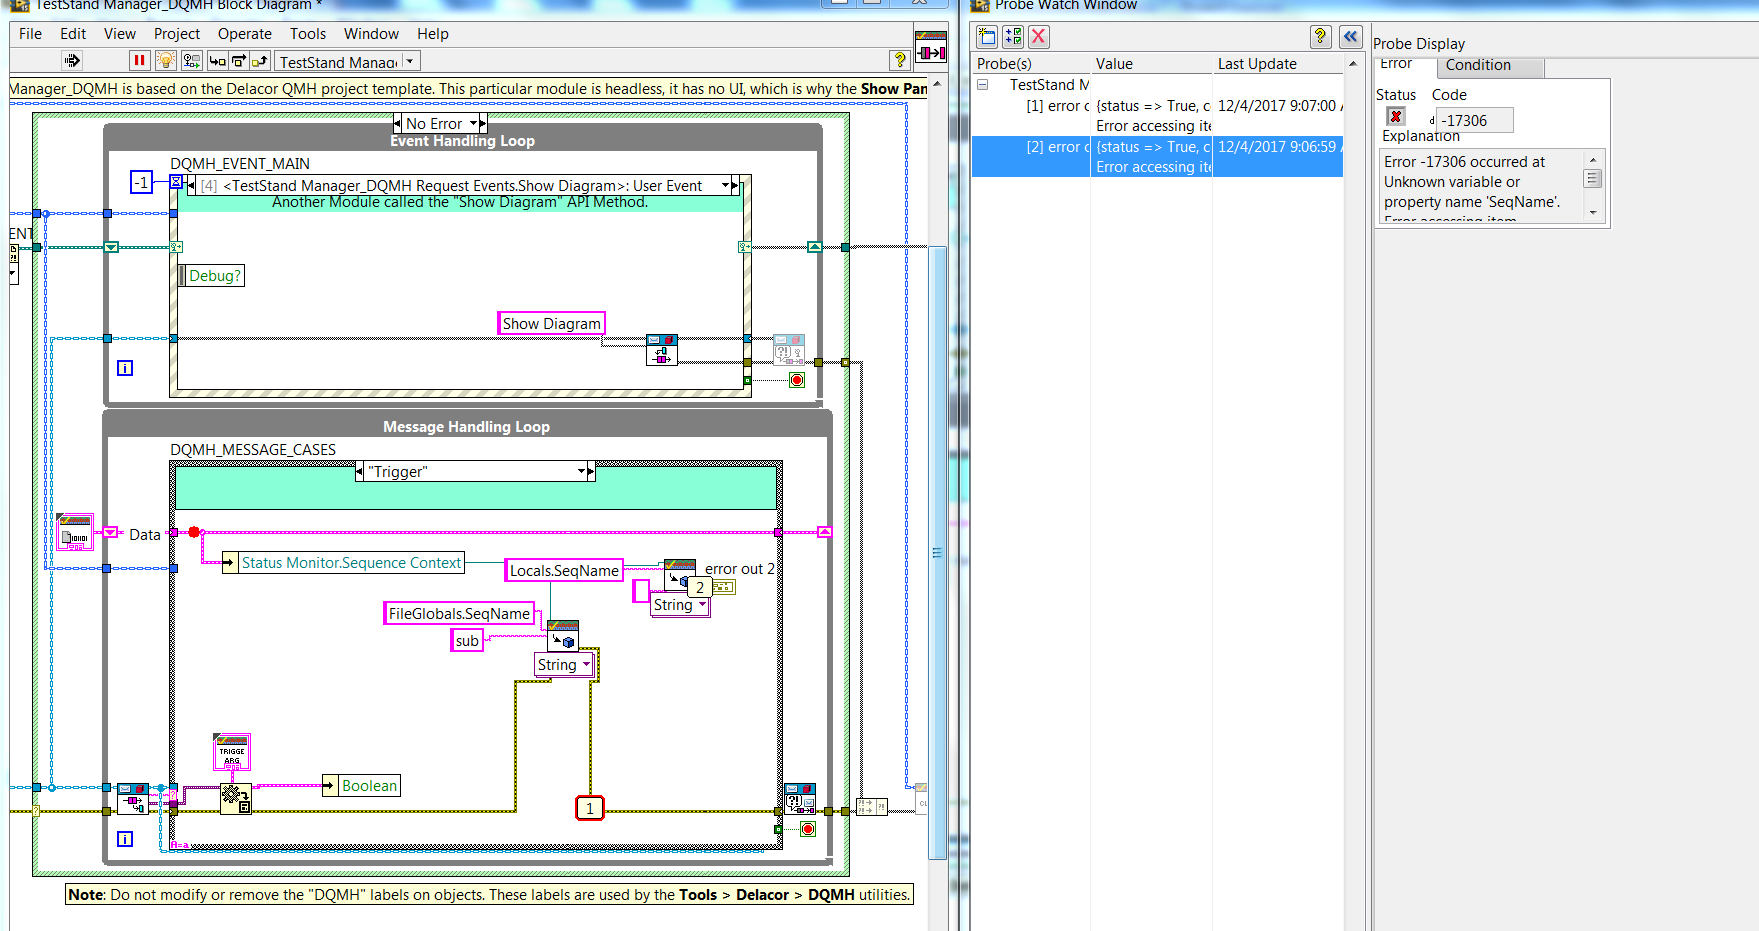
Task: Open the Tools menu
Action: (308, 34)
